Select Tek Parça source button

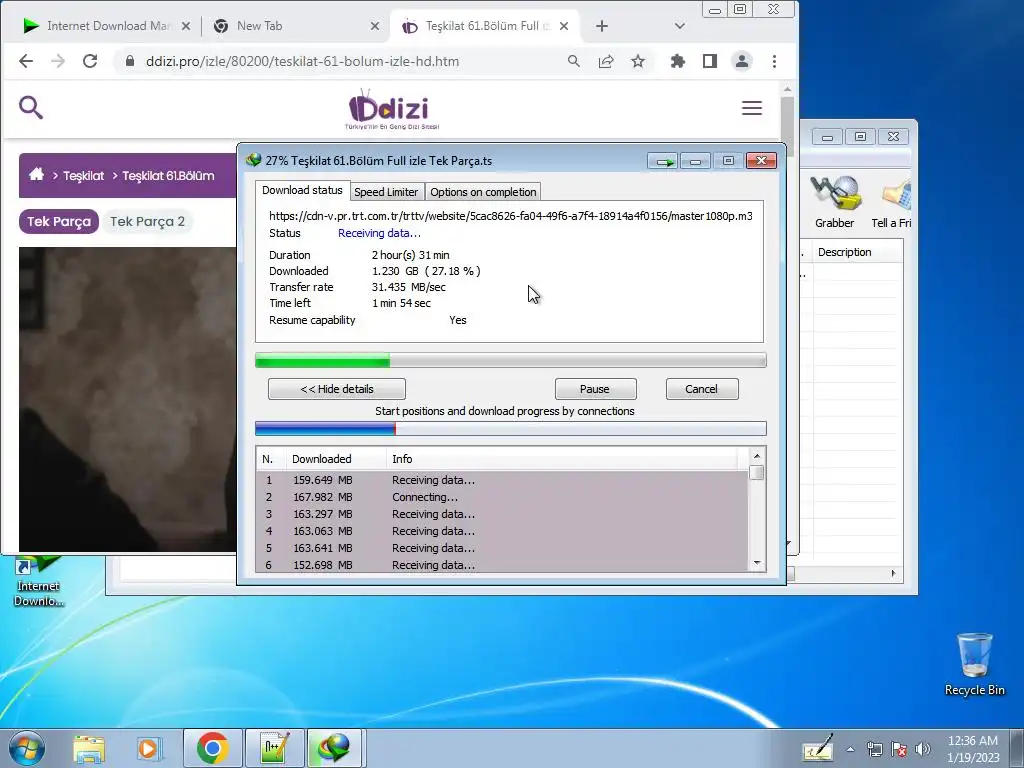59,221
